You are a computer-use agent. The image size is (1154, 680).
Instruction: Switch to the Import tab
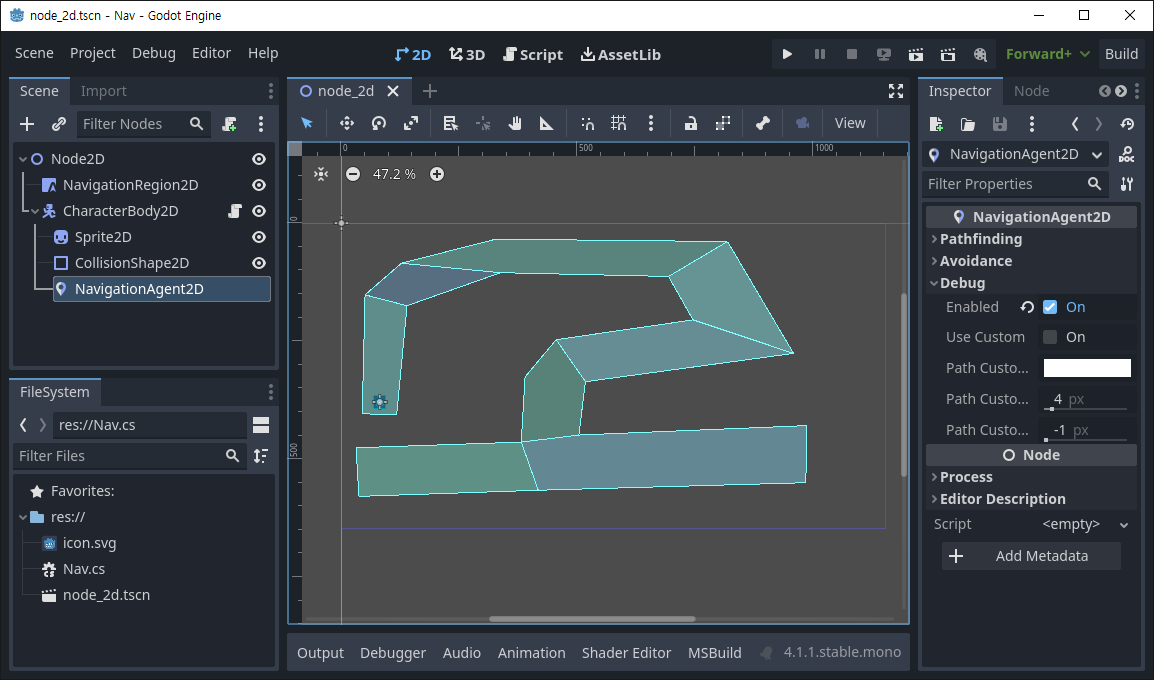[103, 91]
